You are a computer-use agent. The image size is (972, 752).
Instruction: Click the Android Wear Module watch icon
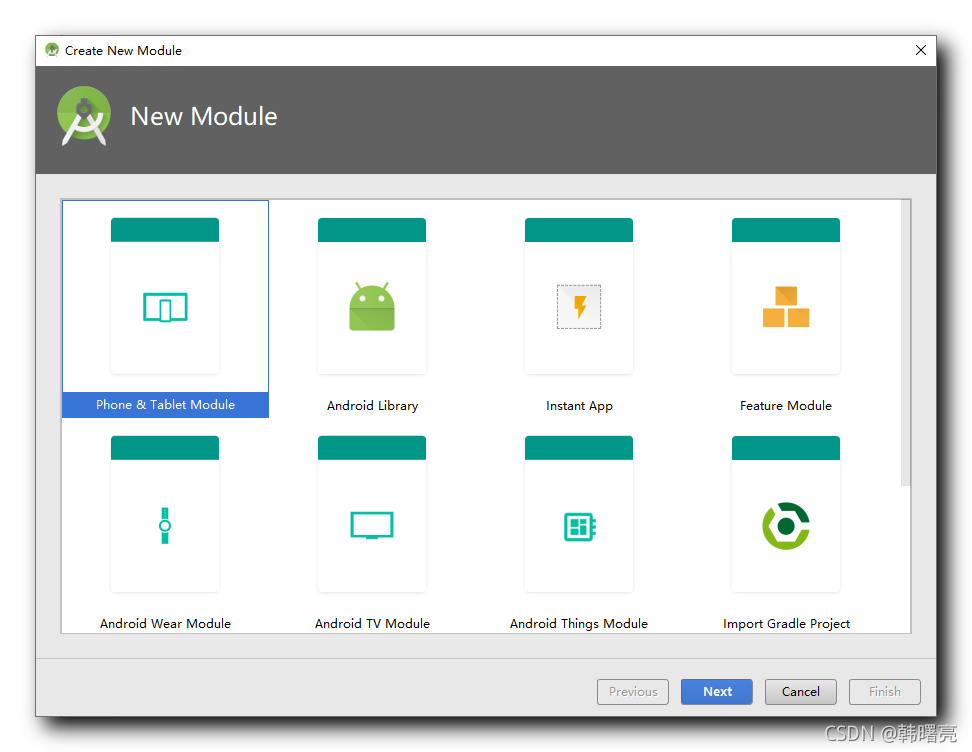[x=165, y=525]
